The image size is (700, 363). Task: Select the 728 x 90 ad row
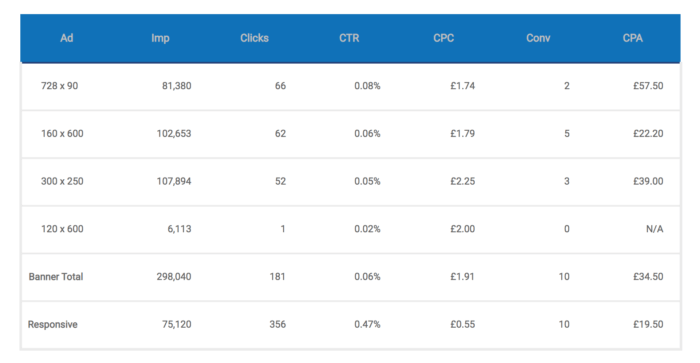351,86
